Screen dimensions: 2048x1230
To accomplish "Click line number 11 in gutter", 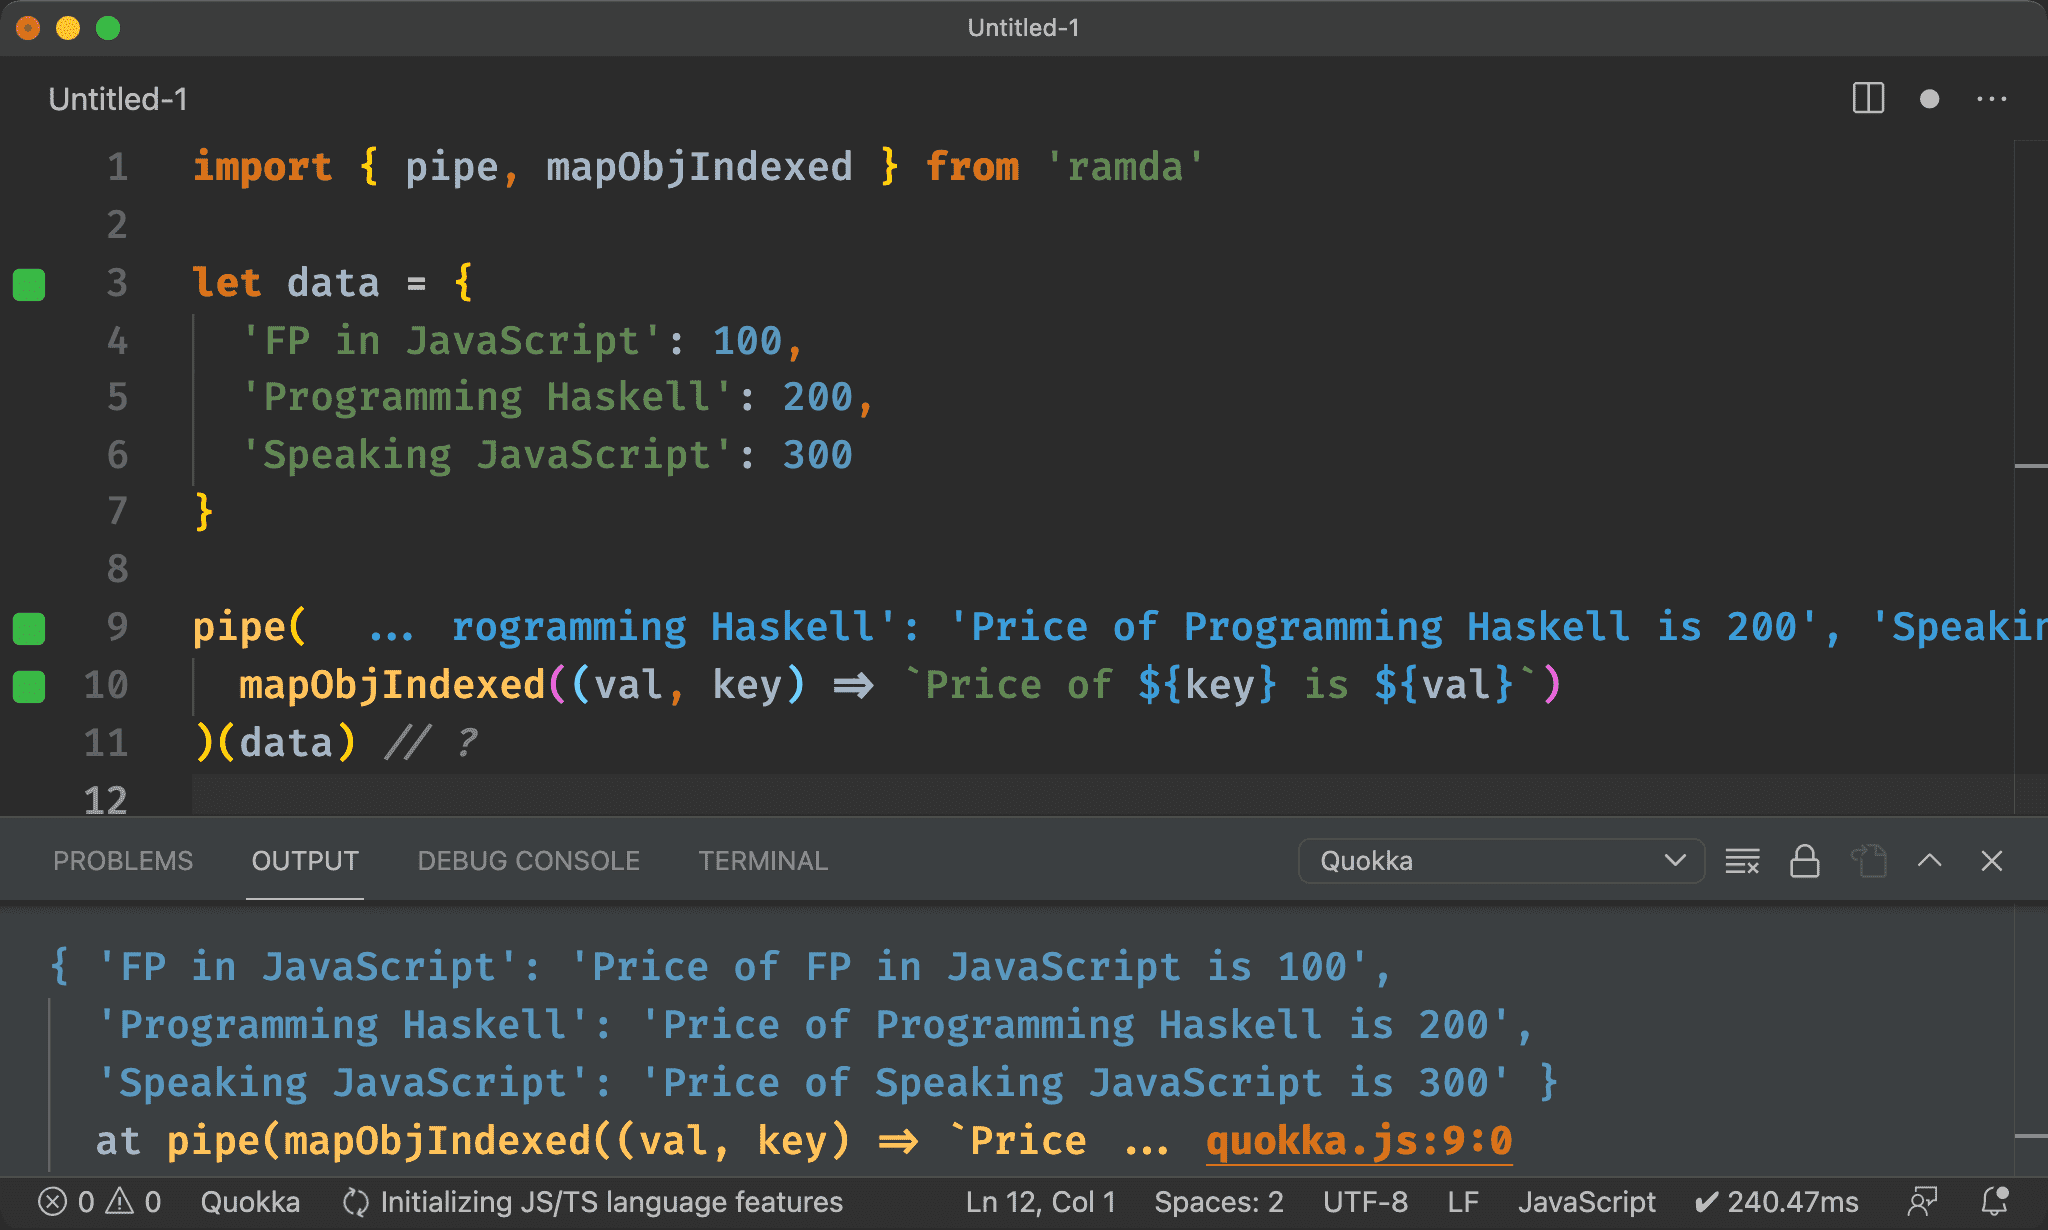I will (x=106, y=743).
